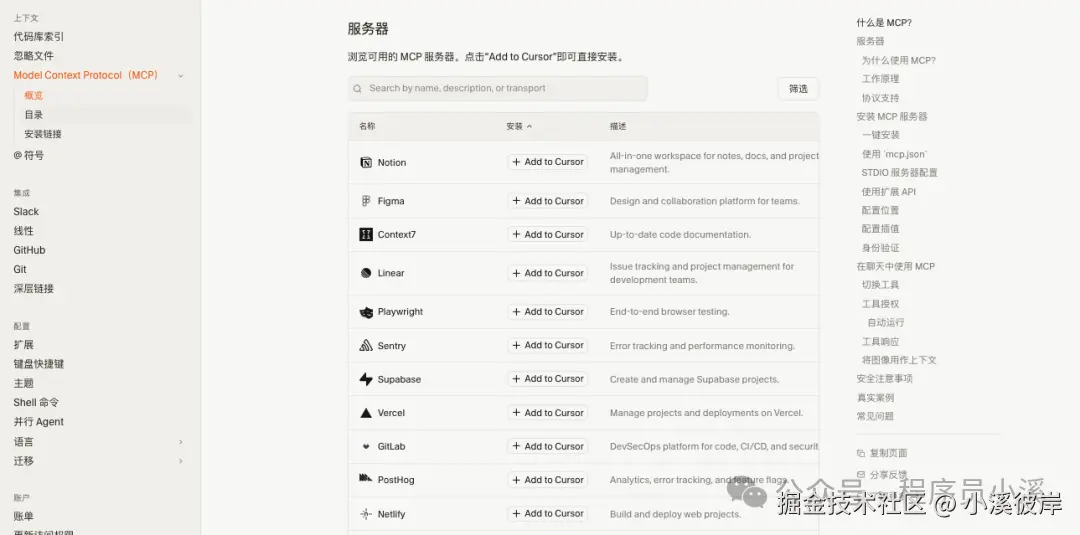Screen dimensions: 1080x535
Task: Click the Figma logo icon
Action: [366, 201]
